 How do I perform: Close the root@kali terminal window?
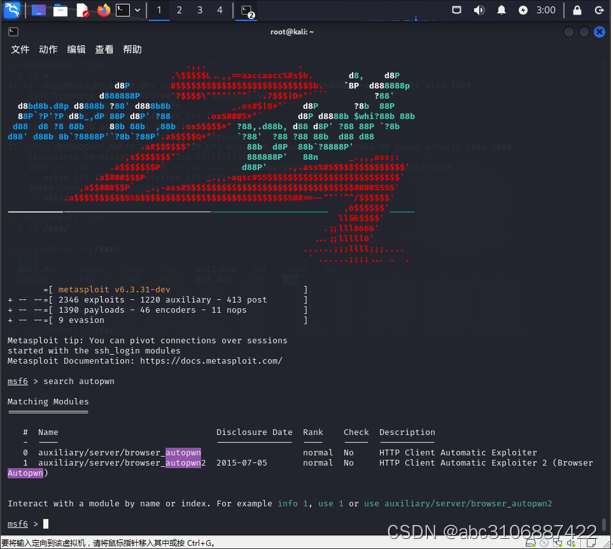(599, 32)
